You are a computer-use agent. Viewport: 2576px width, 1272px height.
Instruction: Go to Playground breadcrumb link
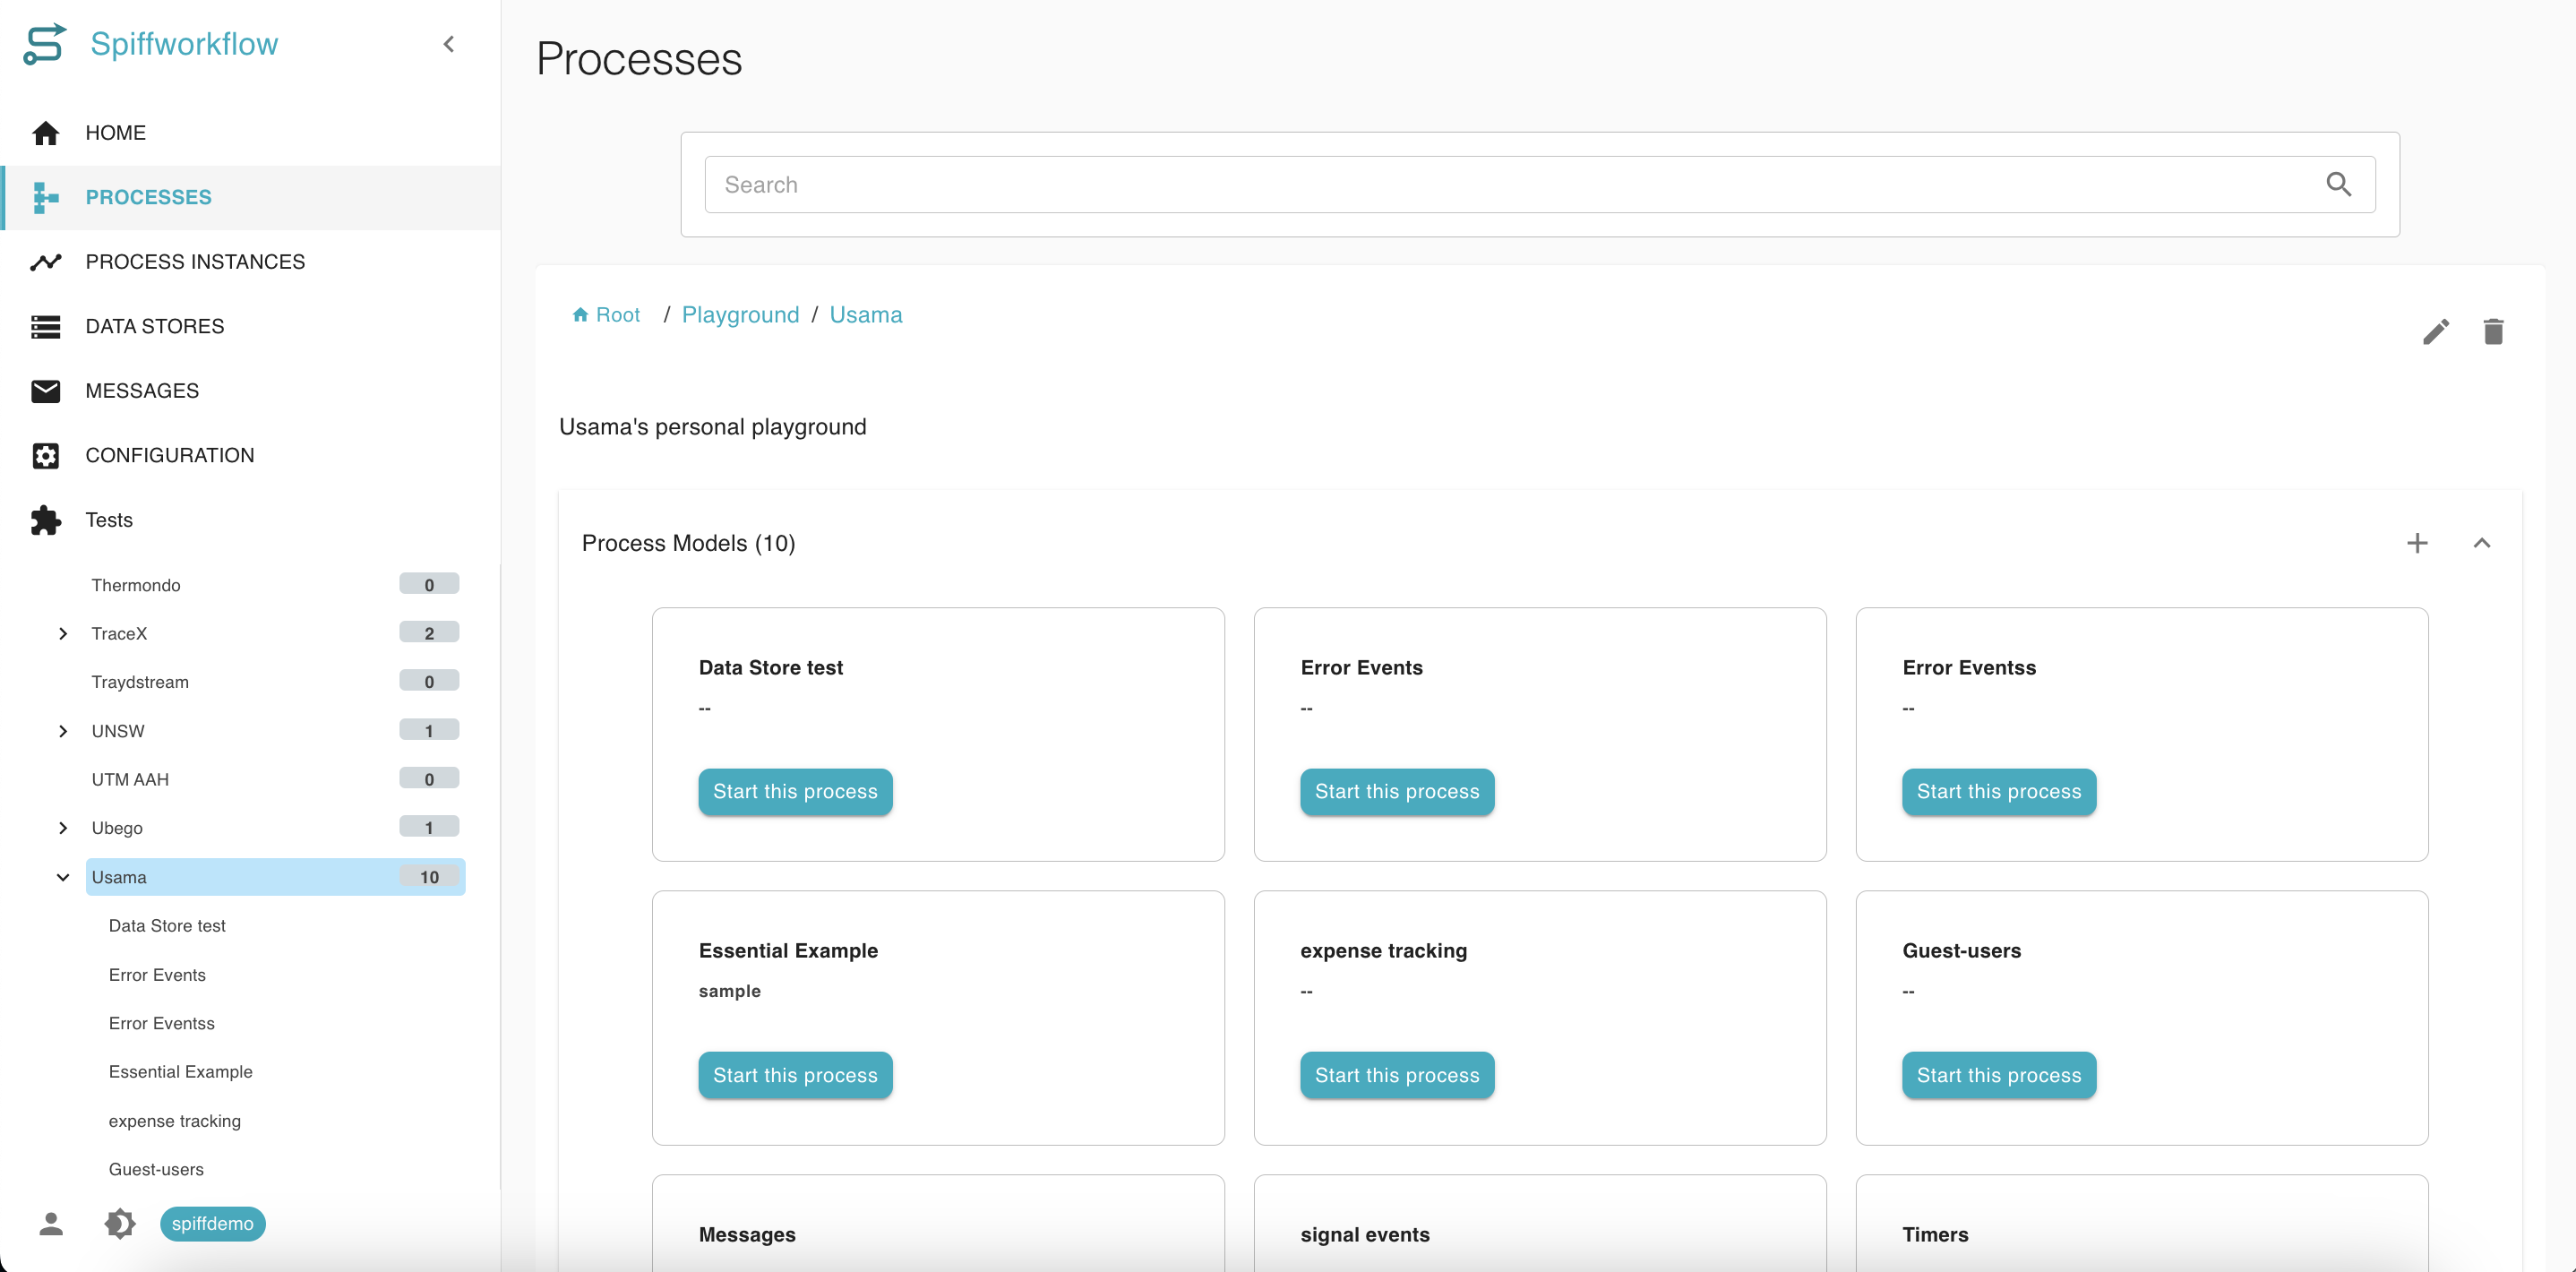coord(740,315)
